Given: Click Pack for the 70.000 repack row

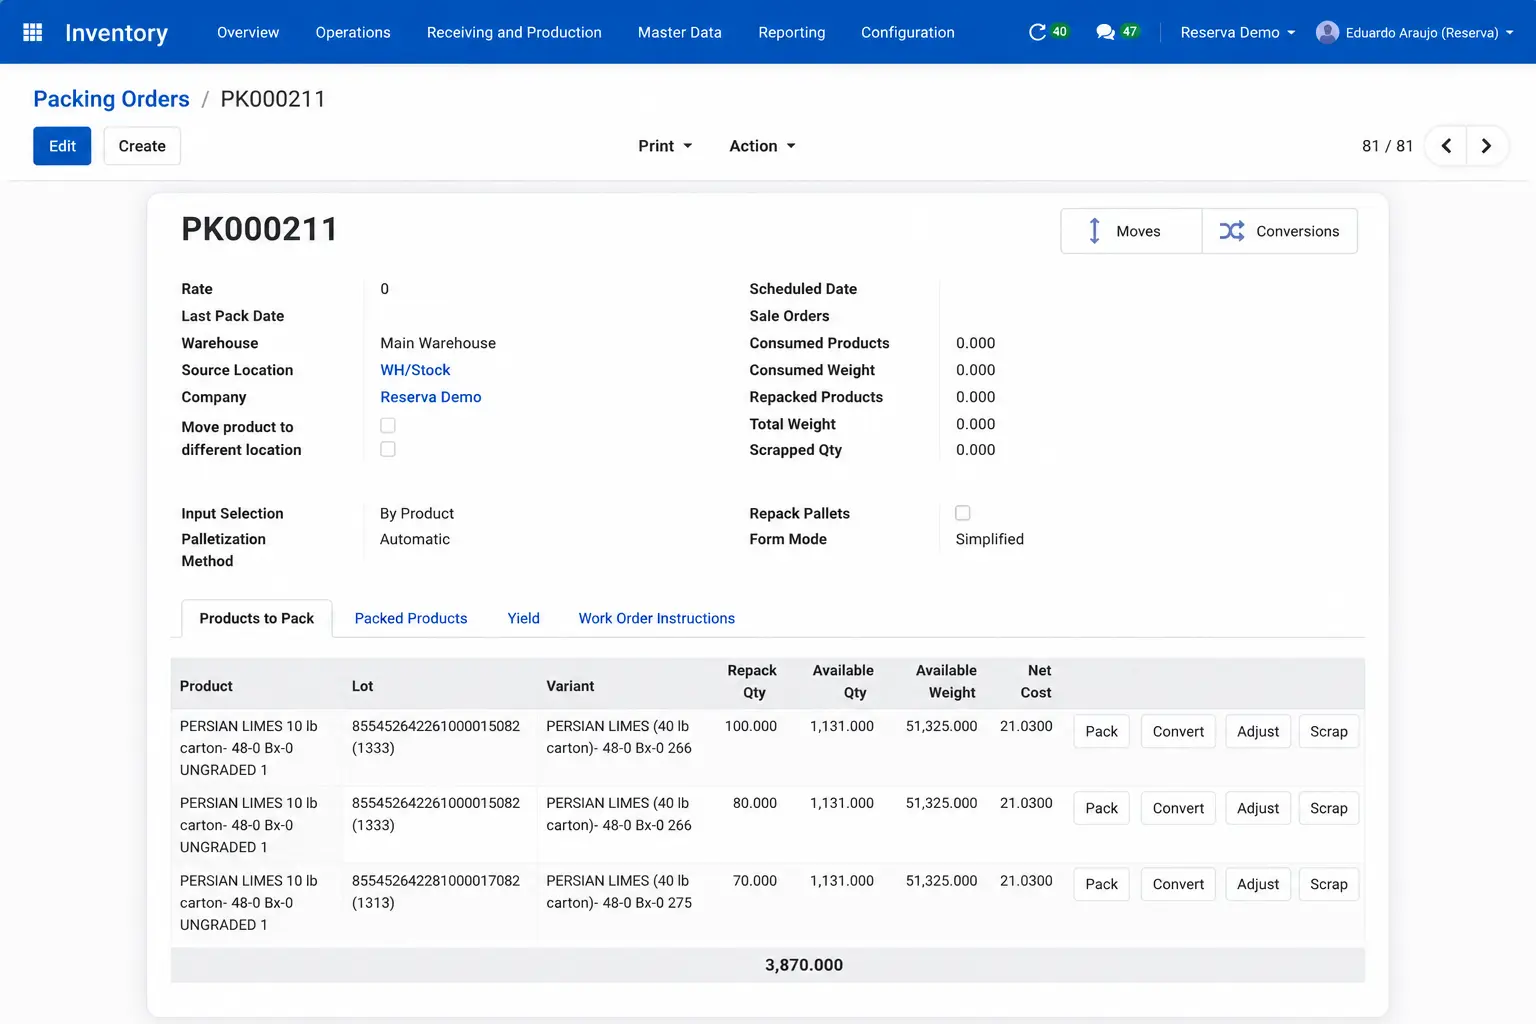Looking at the screenshot, I should [x=1102, y=884].
